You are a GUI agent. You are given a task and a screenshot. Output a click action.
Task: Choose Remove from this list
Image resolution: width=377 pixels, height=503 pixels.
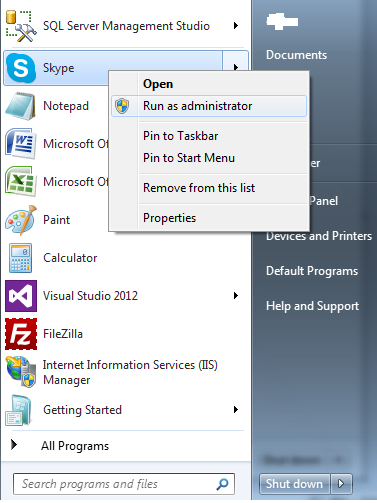point(209,188)
